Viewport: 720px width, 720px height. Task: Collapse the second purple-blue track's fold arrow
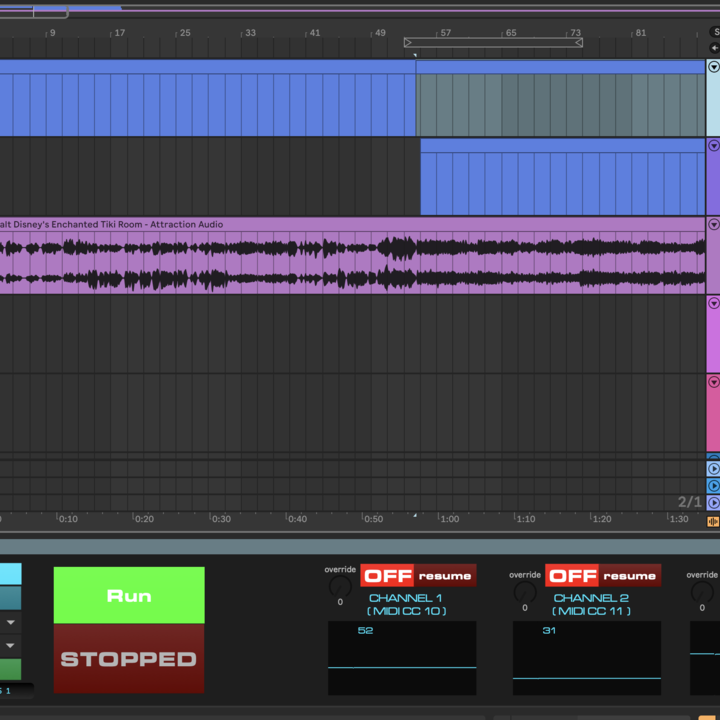pos(713,146)
